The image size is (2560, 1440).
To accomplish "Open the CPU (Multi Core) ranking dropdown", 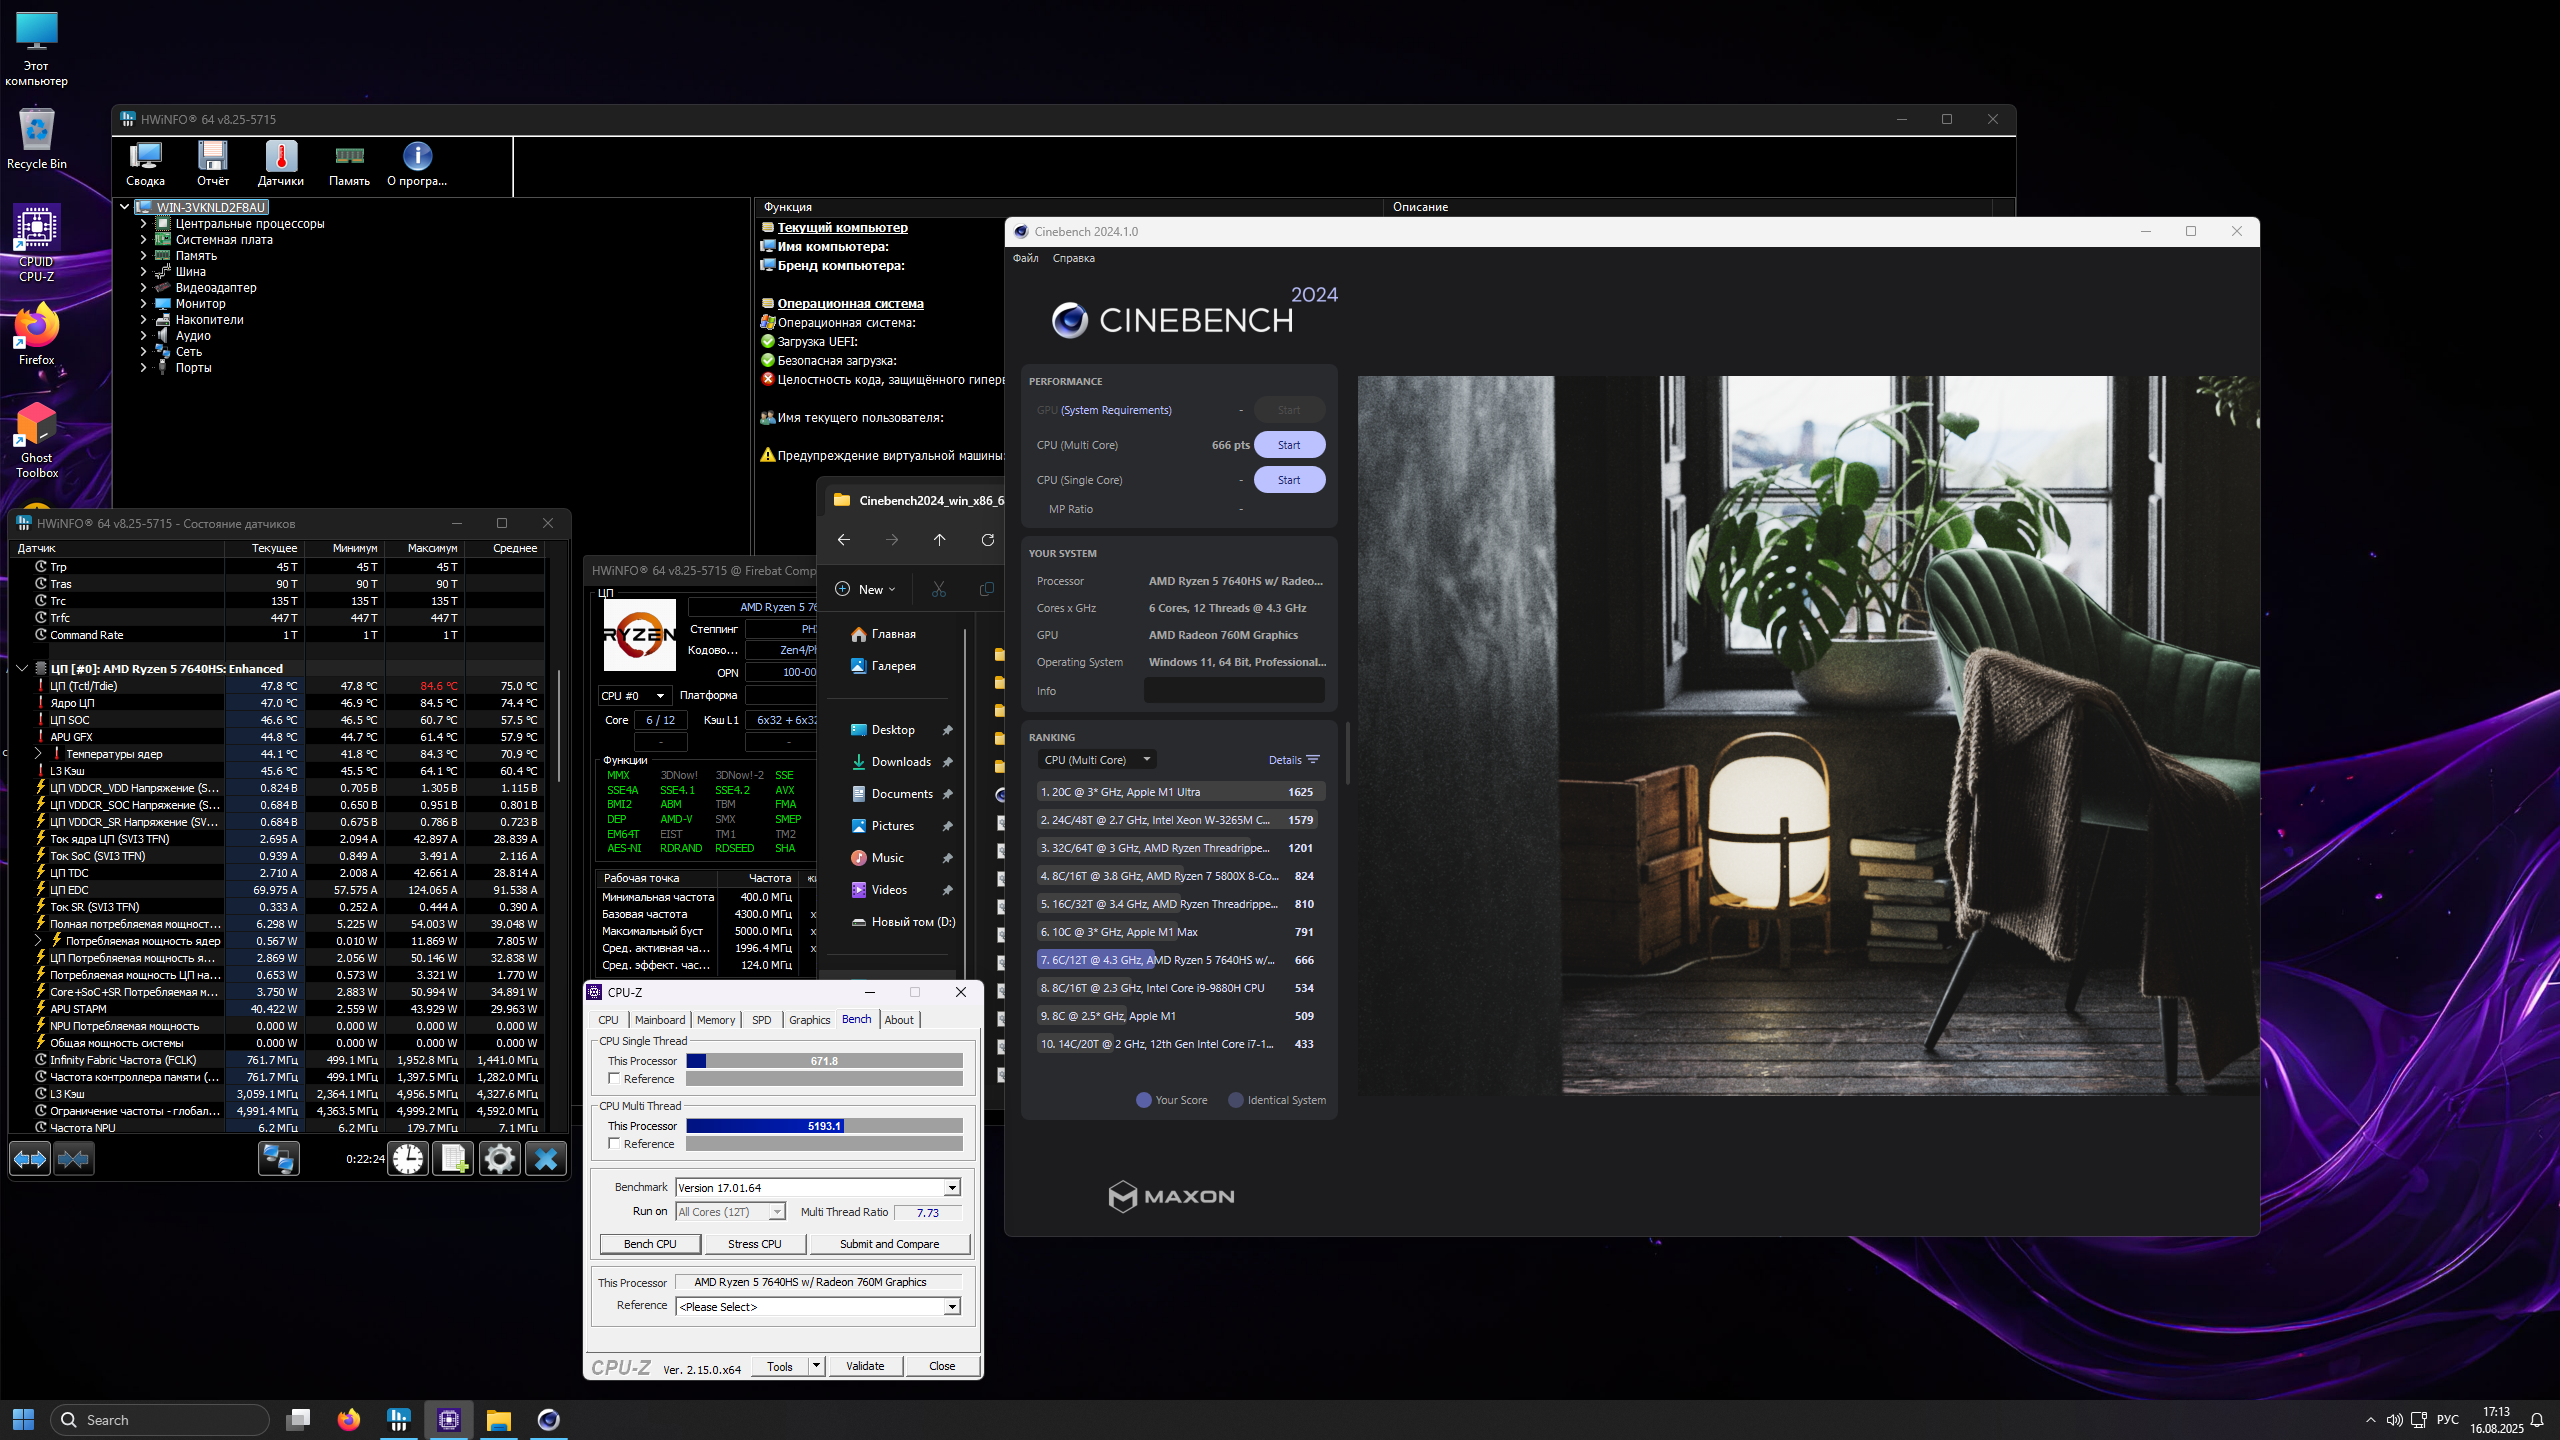I will point(1096,760).
